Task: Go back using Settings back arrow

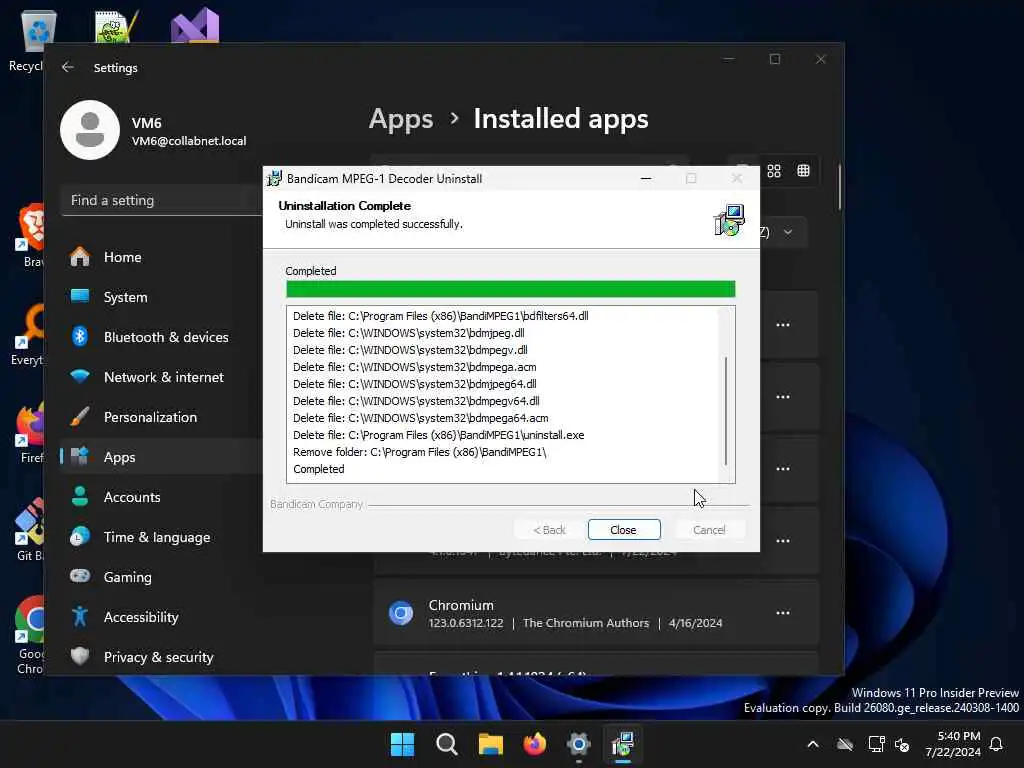Action: 68,67
